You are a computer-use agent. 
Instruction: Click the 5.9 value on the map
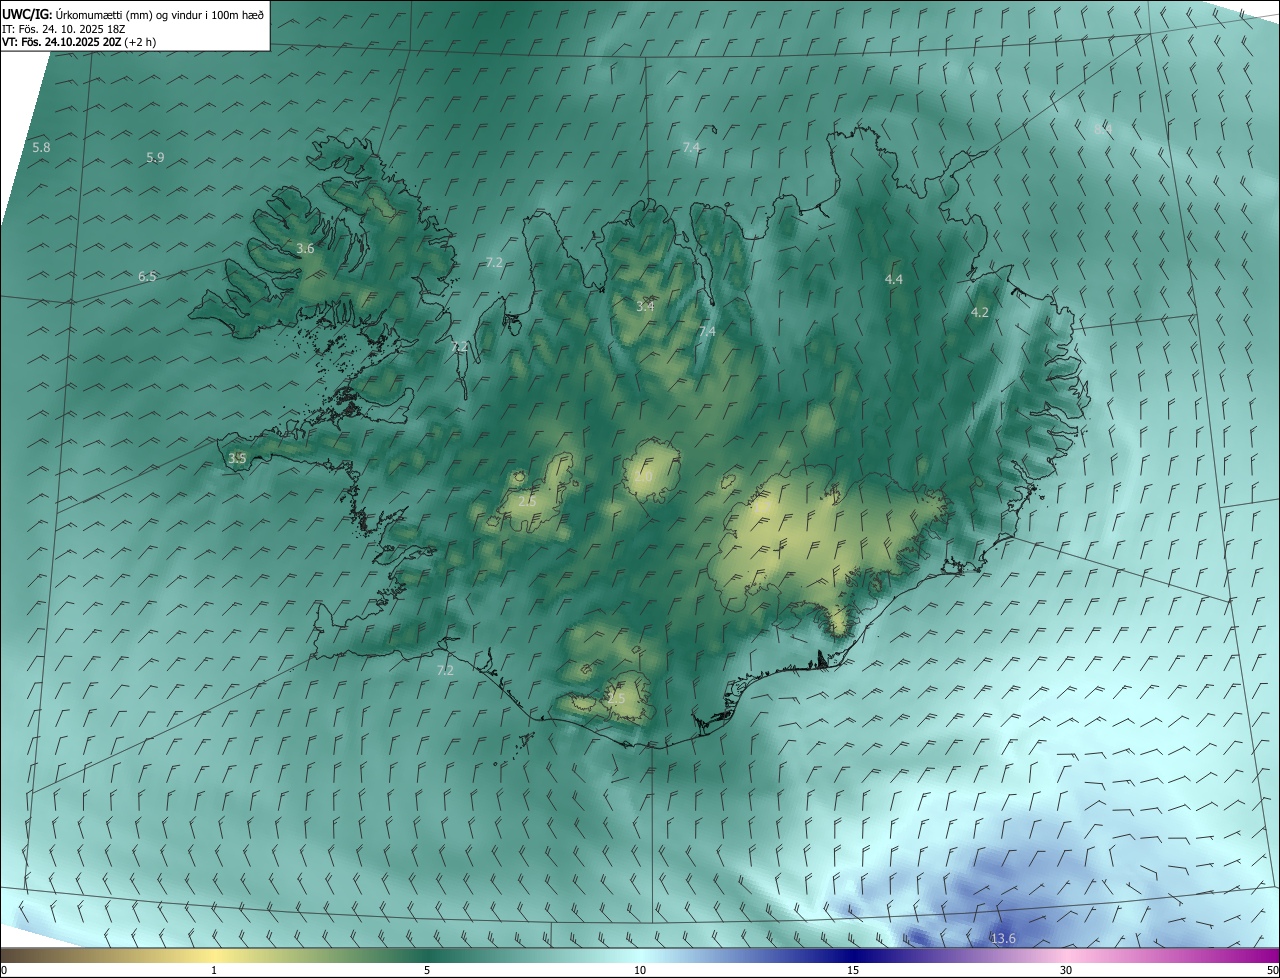[x=155, y=158]
